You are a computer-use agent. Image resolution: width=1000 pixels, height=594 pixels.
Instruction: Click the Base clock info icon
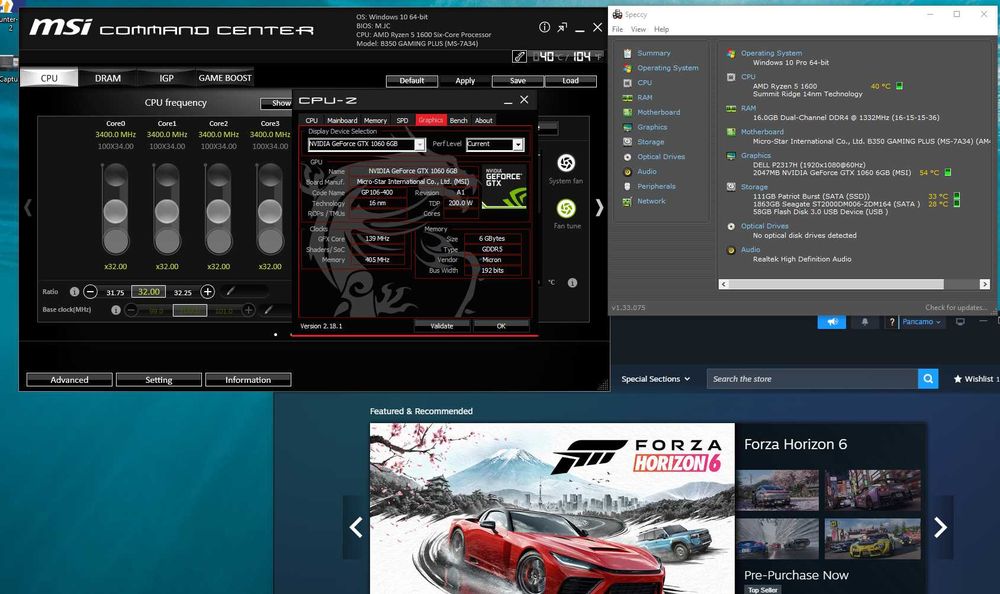click(115, 310)
